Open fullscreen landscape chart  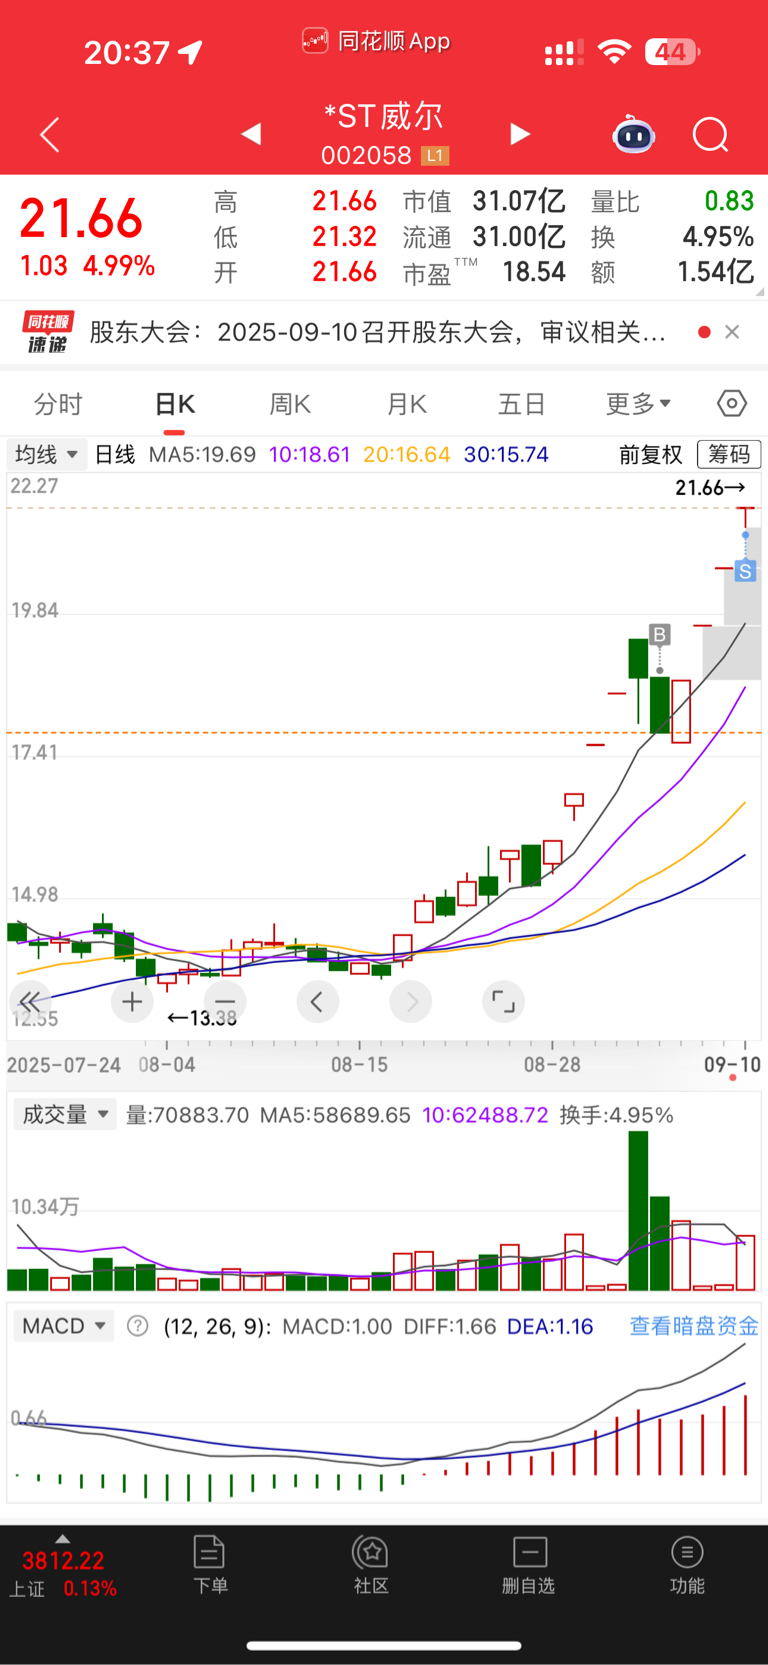coord(503,1001)
